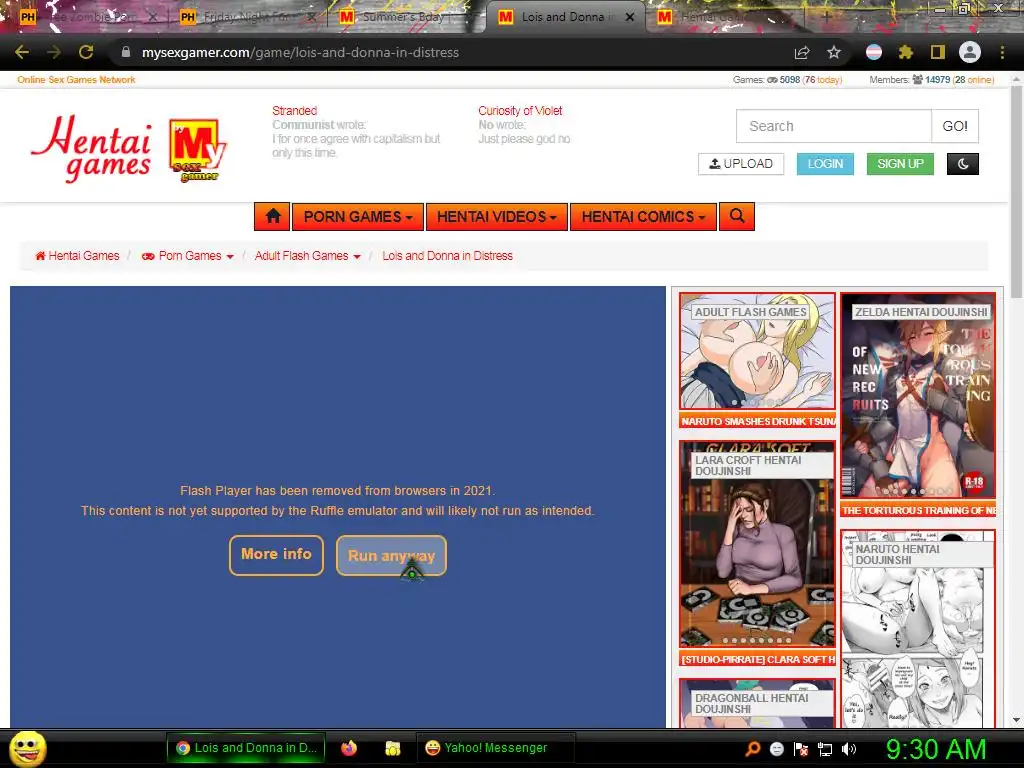Click the 9:30 AM taskbar clock
Screen dimensions: 1024x768
tap(936, 749)
